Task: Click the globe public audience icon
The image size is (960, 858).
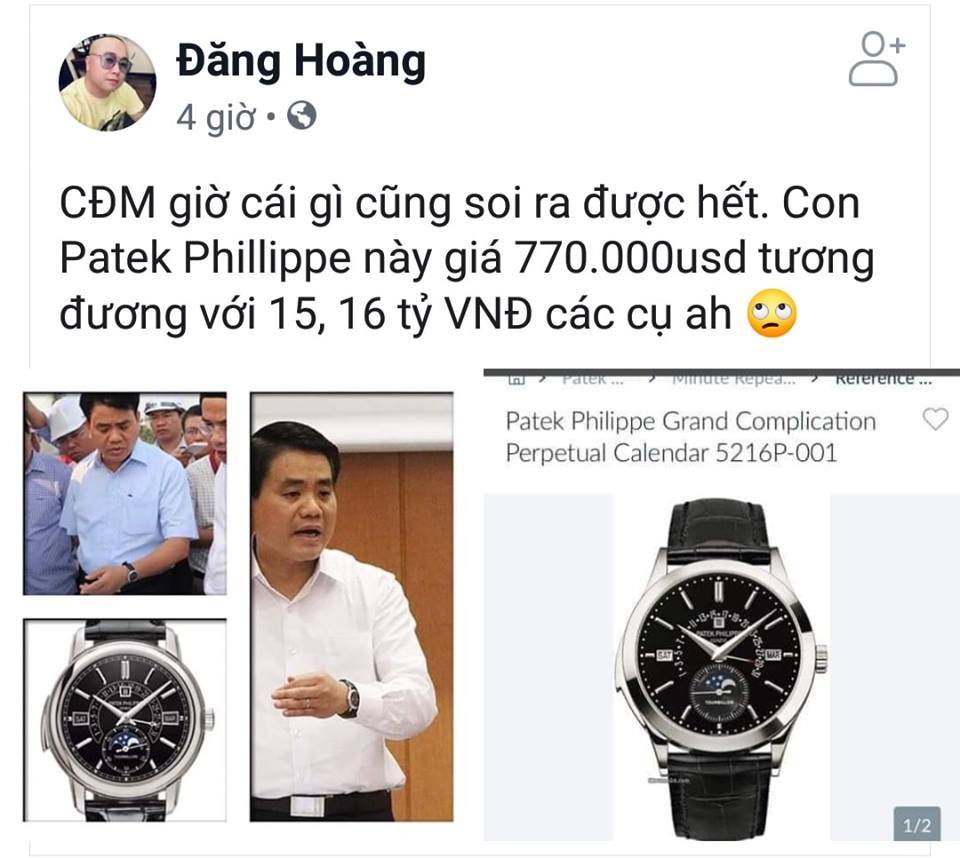Action: 301,115
